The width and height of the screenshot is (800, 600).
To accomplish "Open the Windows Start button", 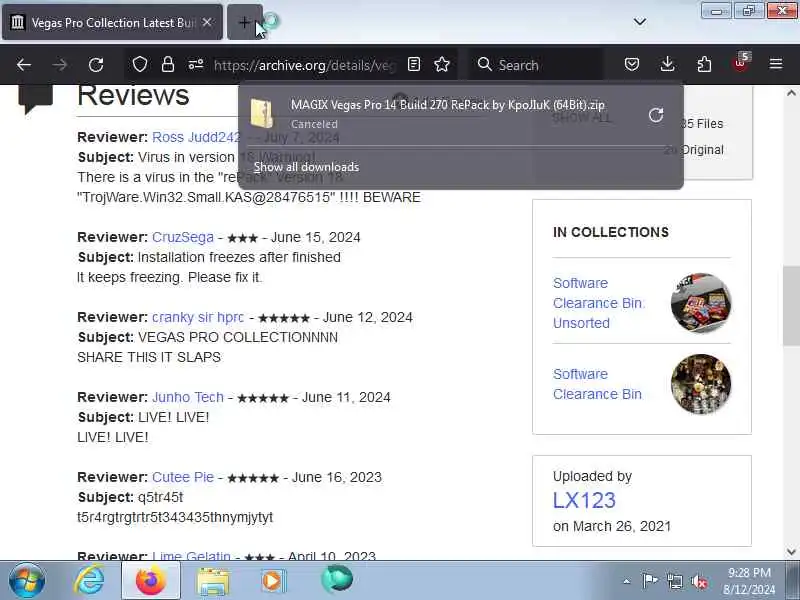I will [27, 580].
